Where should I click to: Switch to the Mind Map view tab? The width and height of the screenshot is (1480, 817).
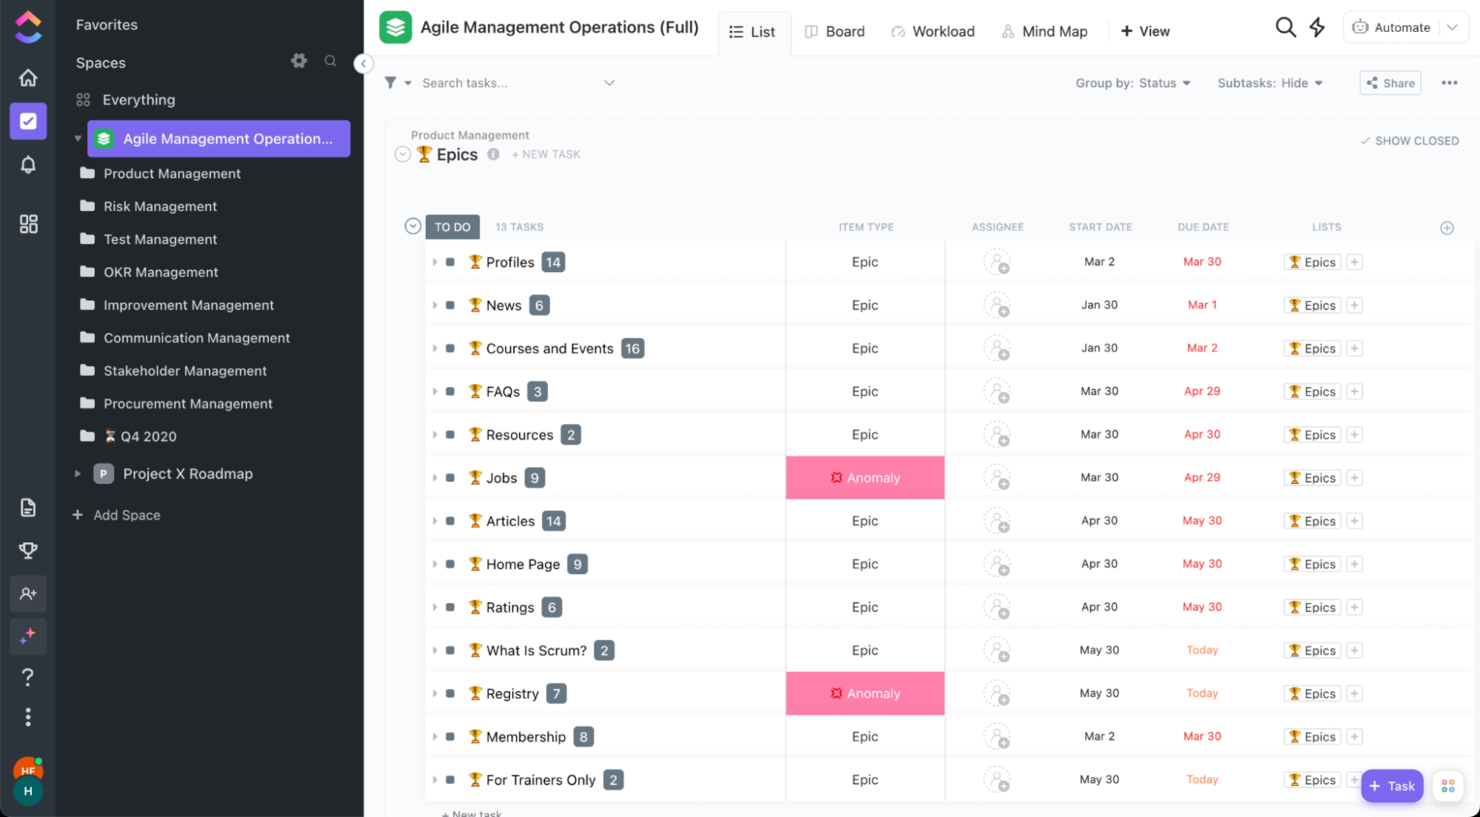click(x=1044, y=31)
